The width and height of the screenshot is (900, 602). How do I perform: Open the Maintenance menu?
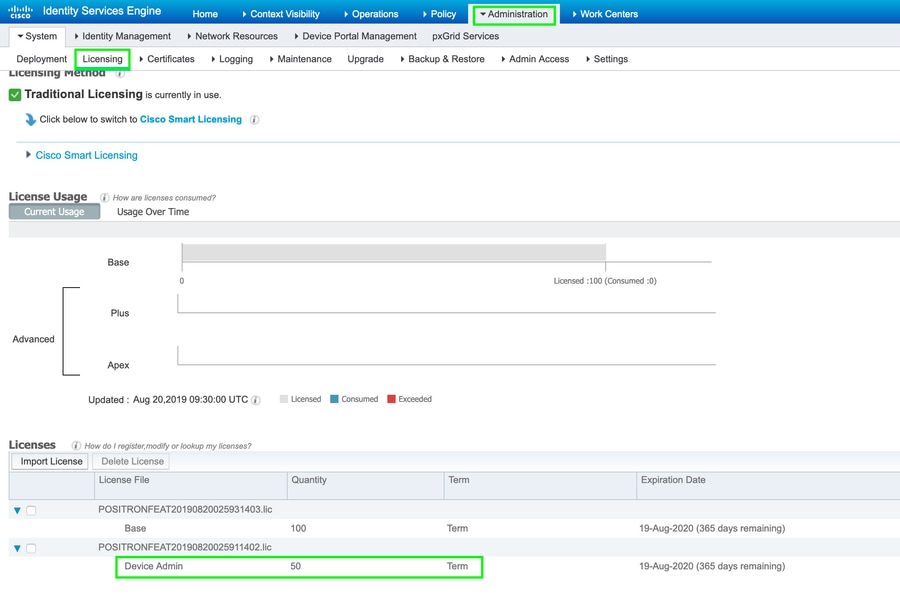[301, 59]
